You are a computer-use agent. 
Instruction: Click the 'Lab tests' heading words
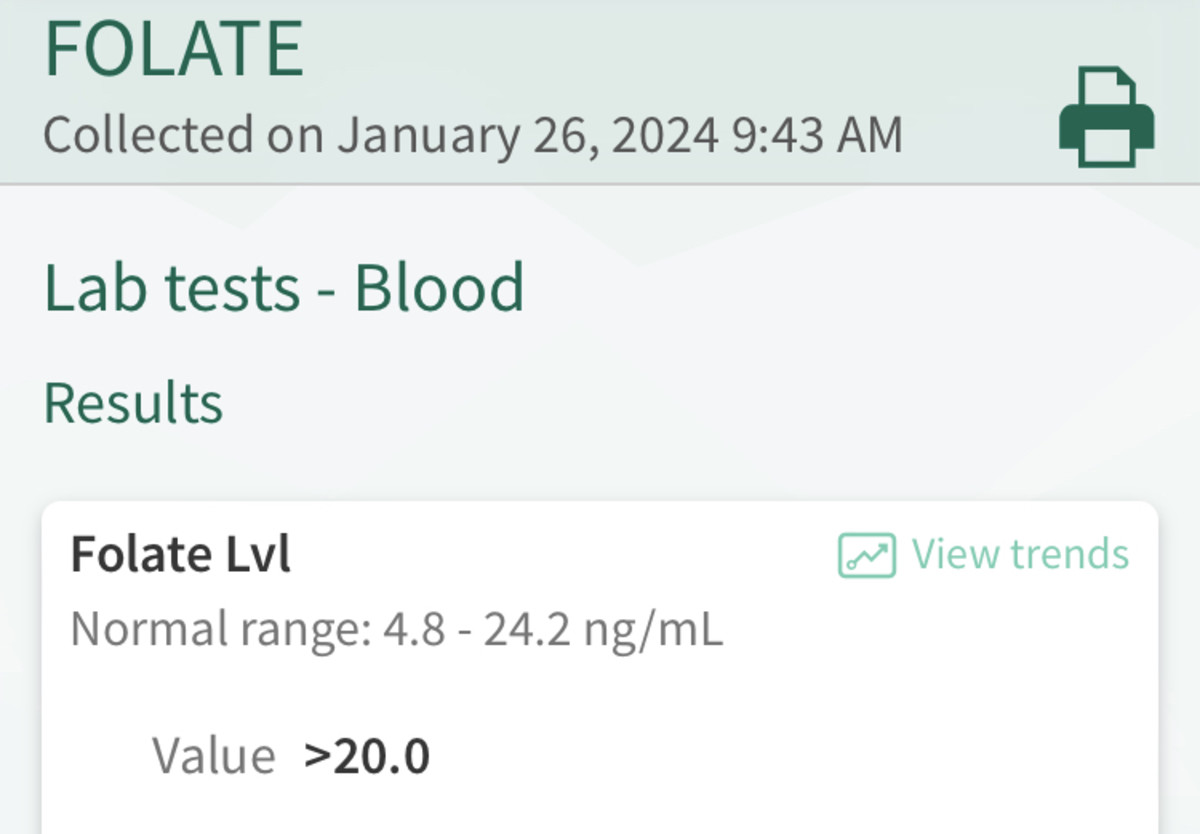(171, 287)
